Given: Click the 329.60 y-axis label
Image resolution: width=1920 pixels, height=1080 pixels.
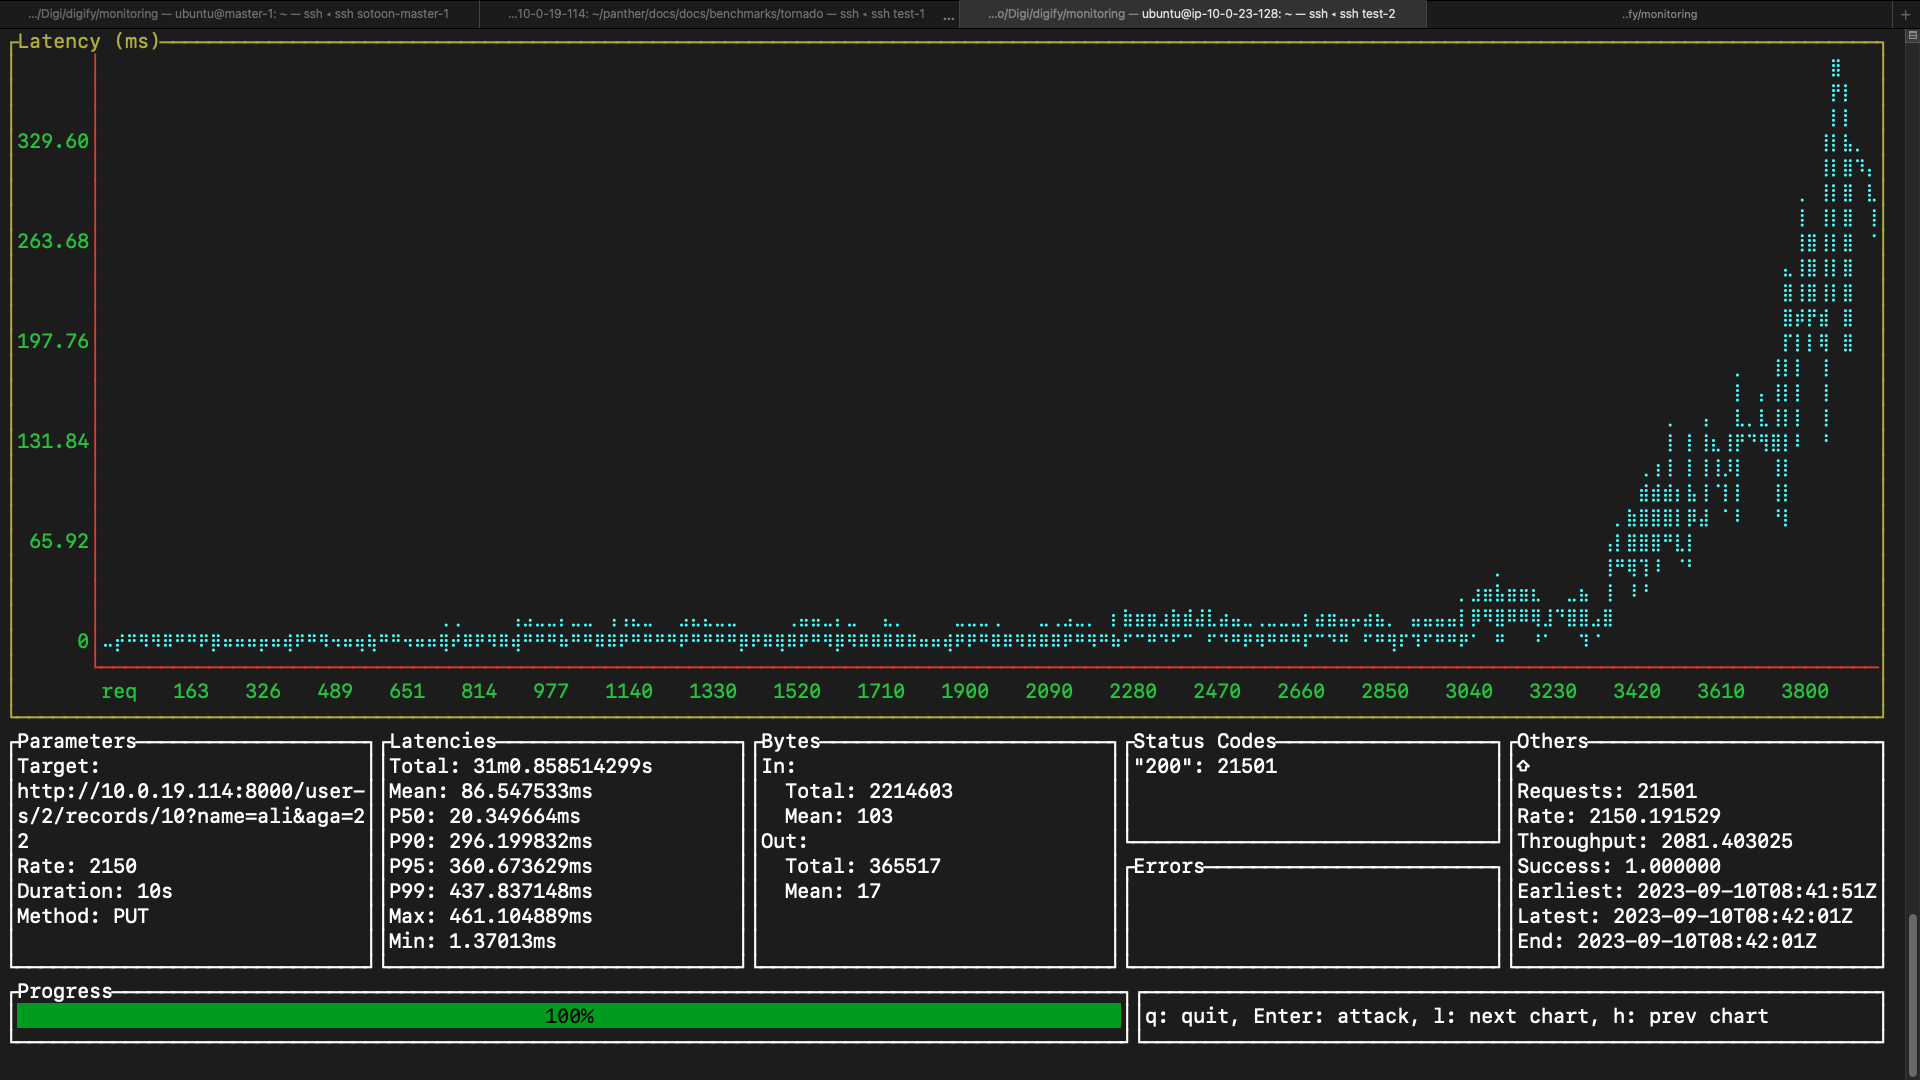Looking at the screenshot, I should (53, 141).
